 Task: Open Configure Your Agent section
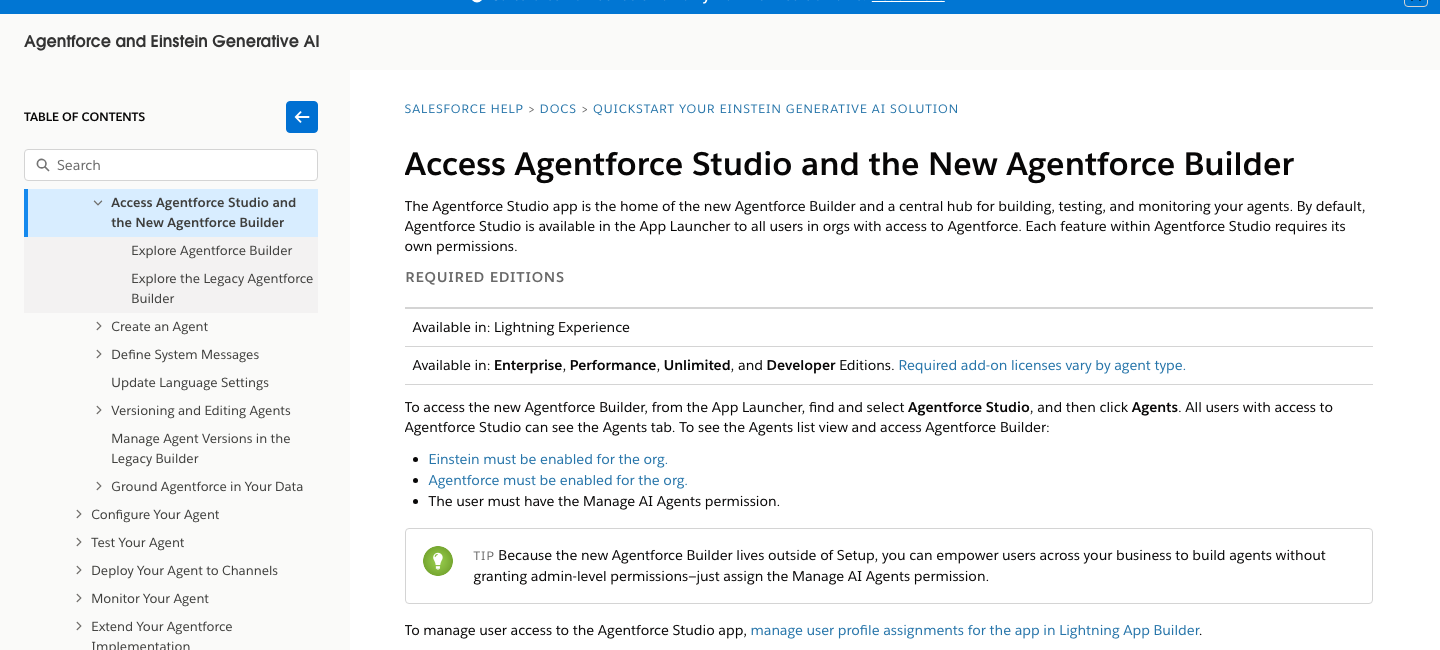(x=155, y=515)
